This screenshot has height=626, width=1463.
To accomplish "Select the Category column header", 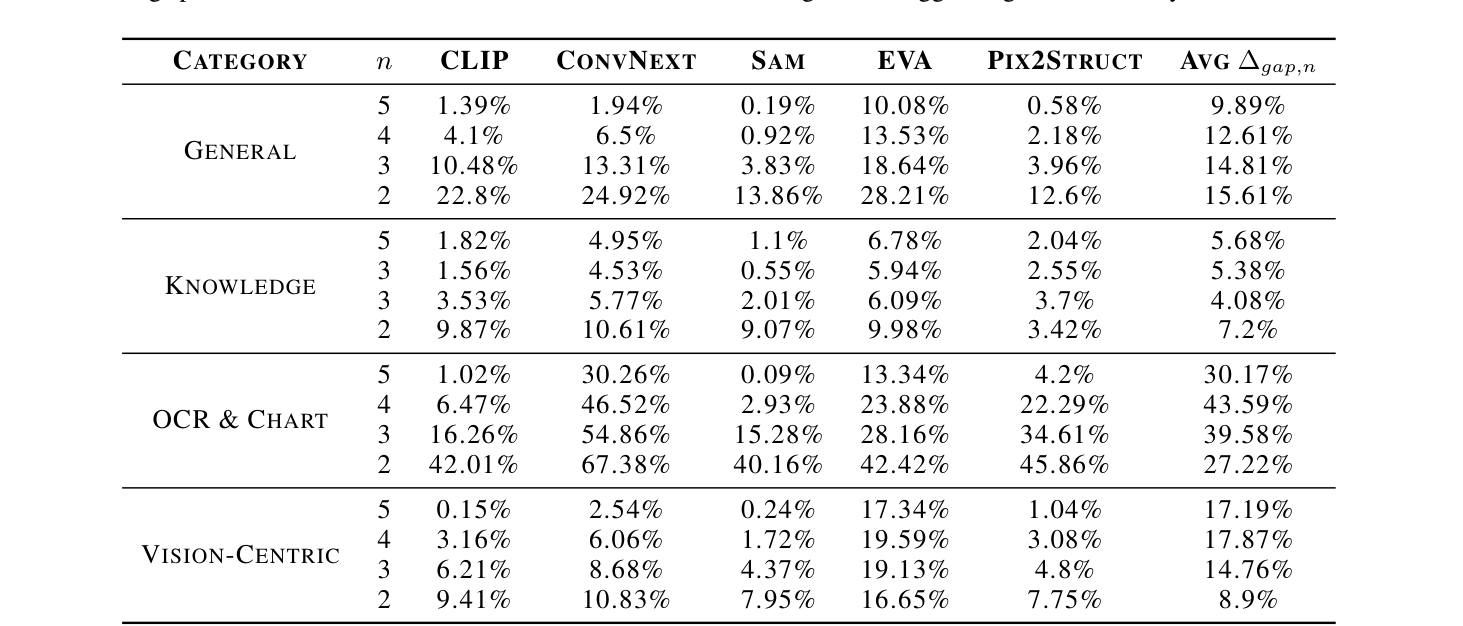I will [x=240, y=61].
